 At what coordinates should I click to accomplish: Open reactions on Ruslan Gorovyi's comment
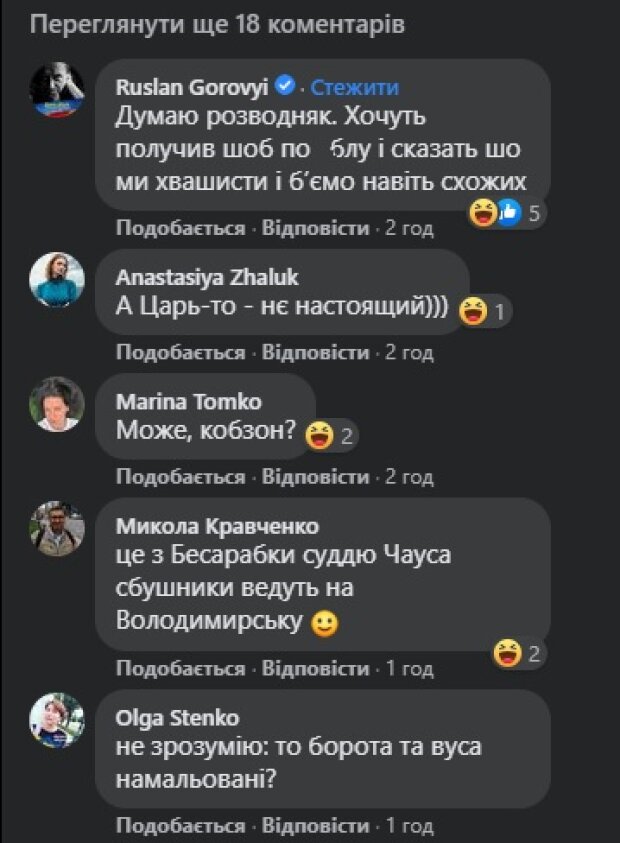click(506, 212)
